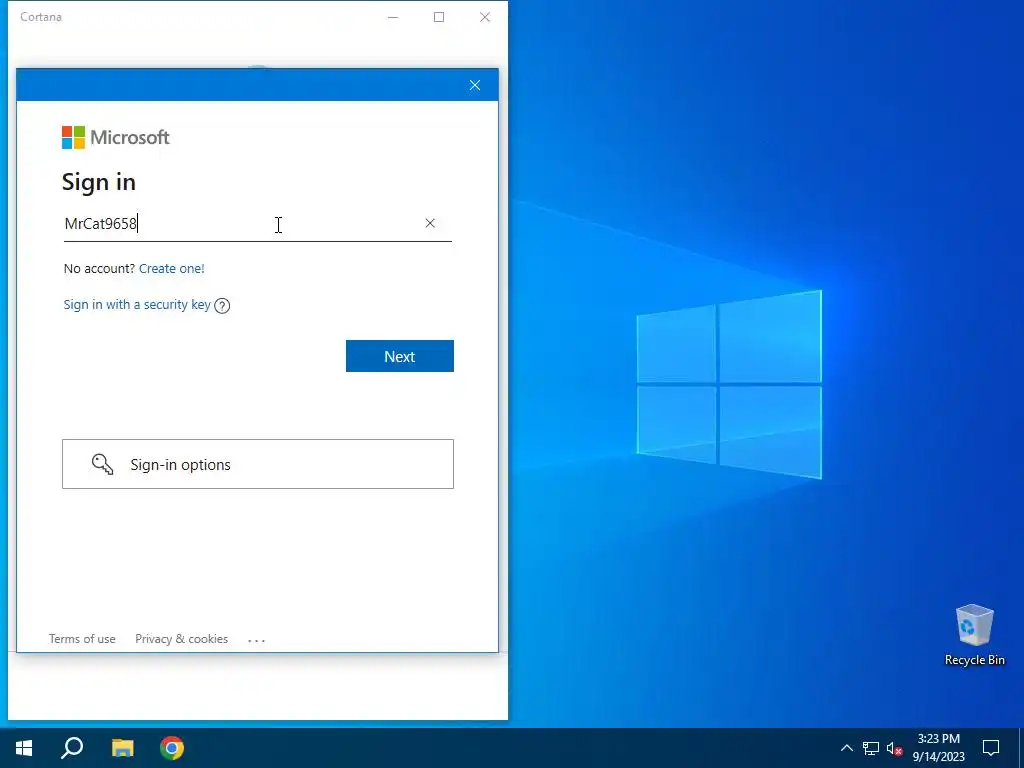Select the Recycle Bin desktop icon

point(974,635)
